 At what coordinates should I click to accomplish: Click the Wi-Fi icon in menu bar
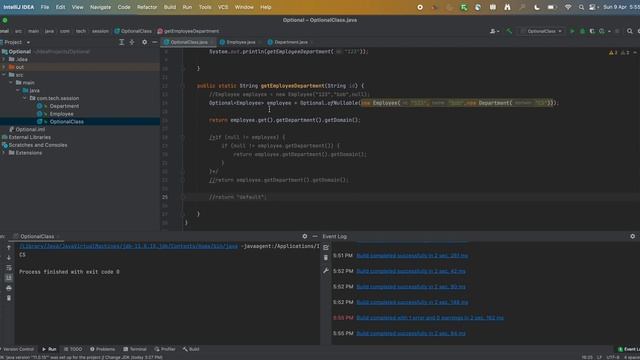pyautogui.click(x=568, y=7)
